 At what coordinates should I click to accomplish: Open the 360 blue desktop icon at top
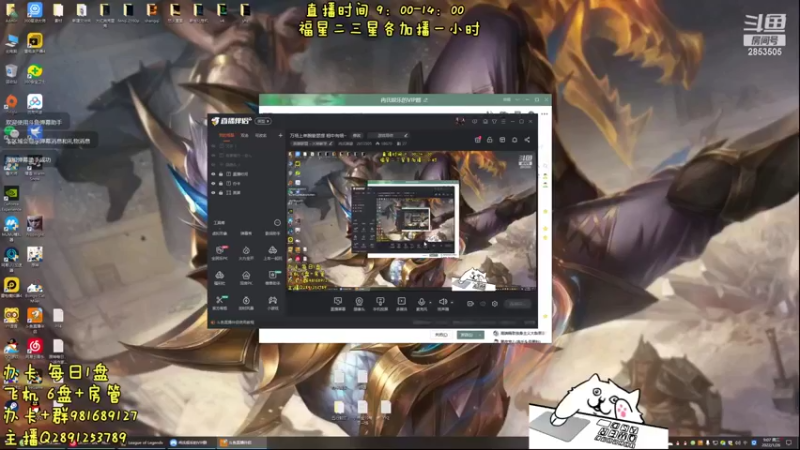(35, 9)
